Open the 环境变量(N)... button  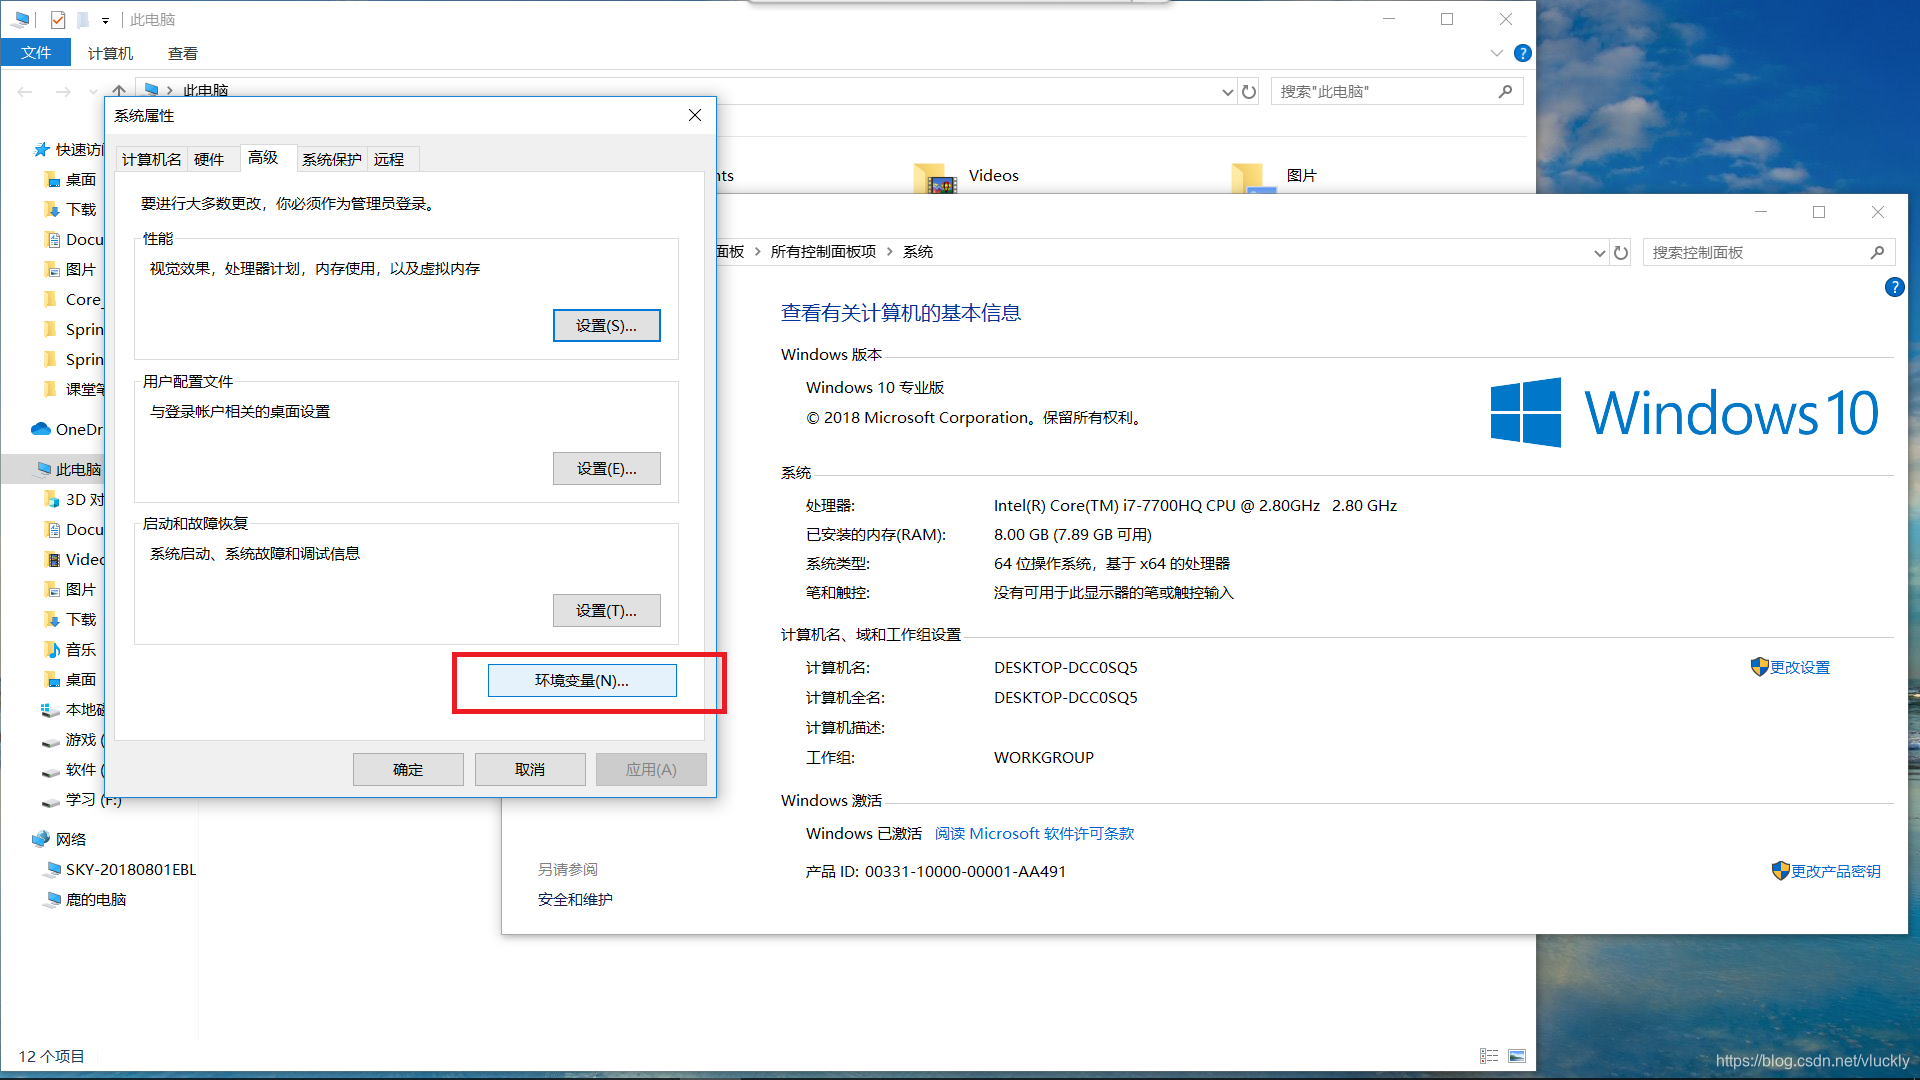tap(582, 681)
